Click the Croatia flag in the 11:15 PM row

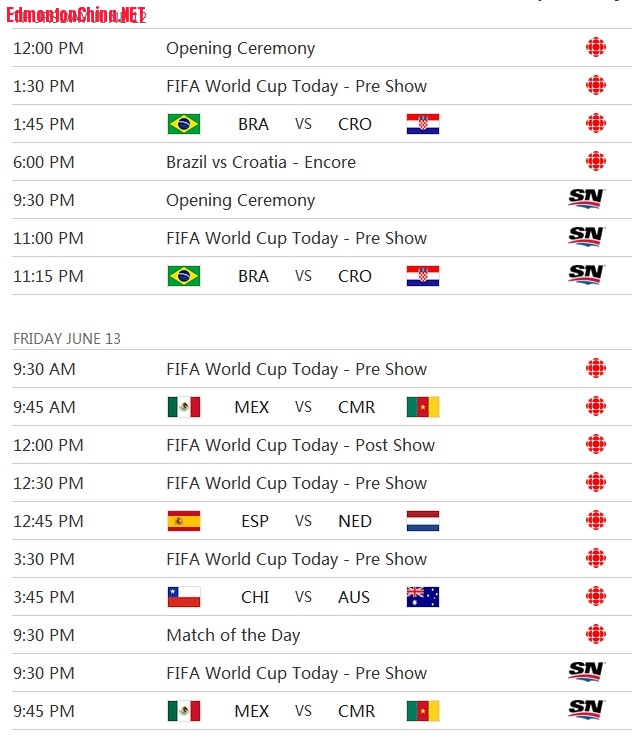pos(423,276)
